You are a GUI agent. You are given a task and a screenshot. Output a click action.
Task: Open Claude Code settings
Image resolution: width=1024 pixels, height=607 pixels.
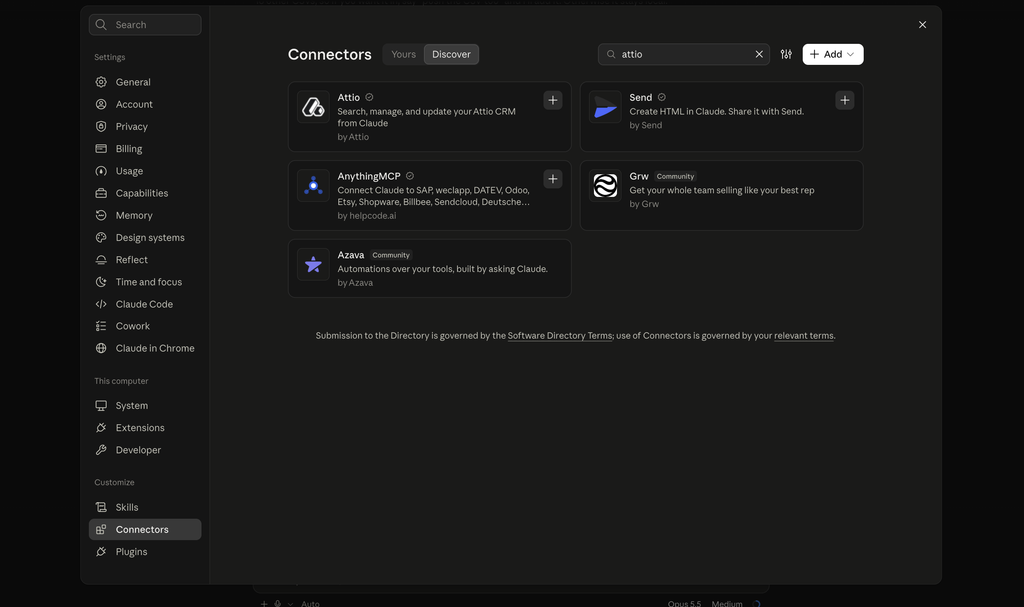click(145, 304)
